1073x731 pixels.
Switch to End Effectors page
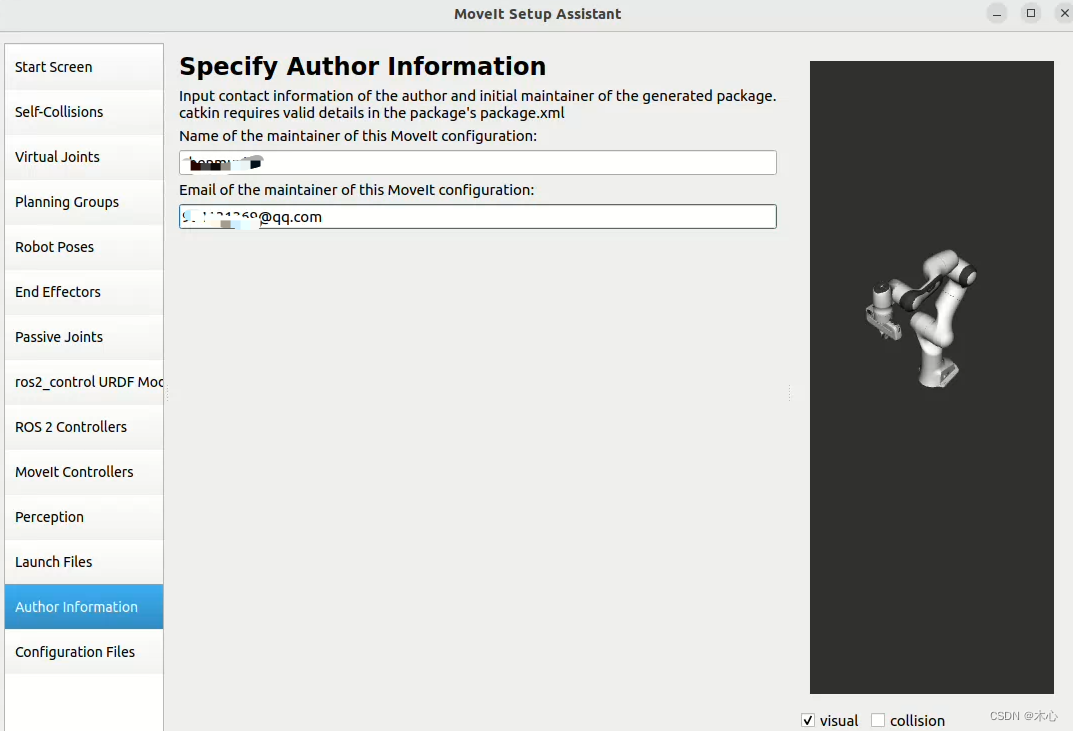pos(83,292)
